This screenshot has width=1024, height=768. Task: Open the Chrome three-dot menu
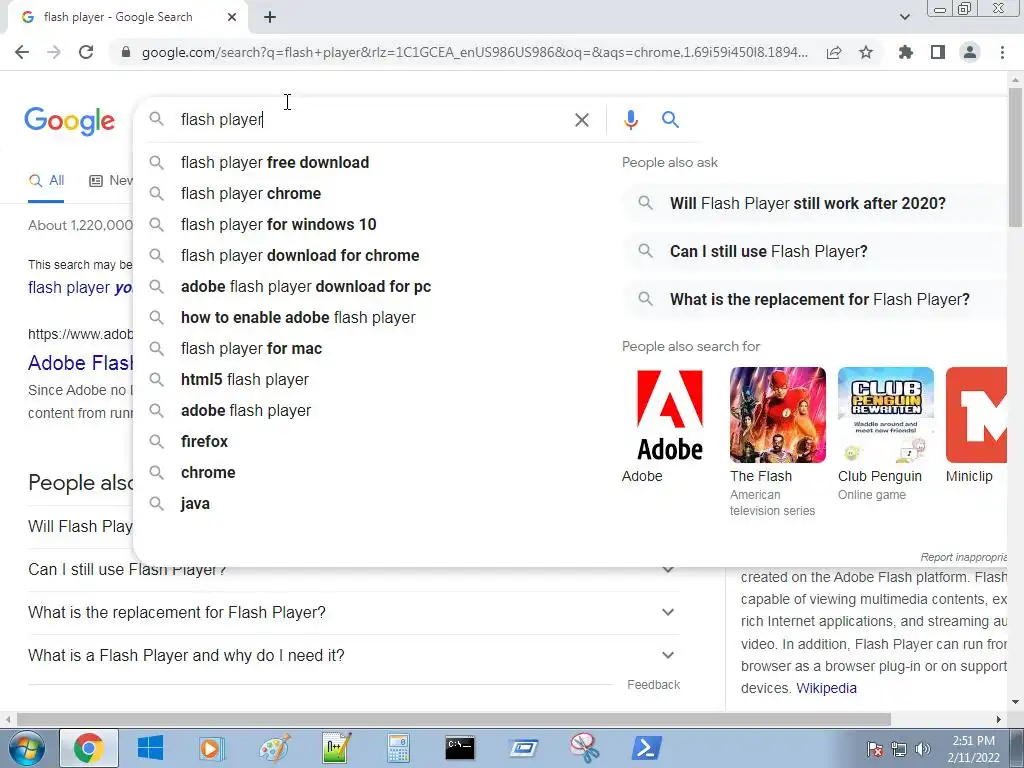tap(1002, 52)
